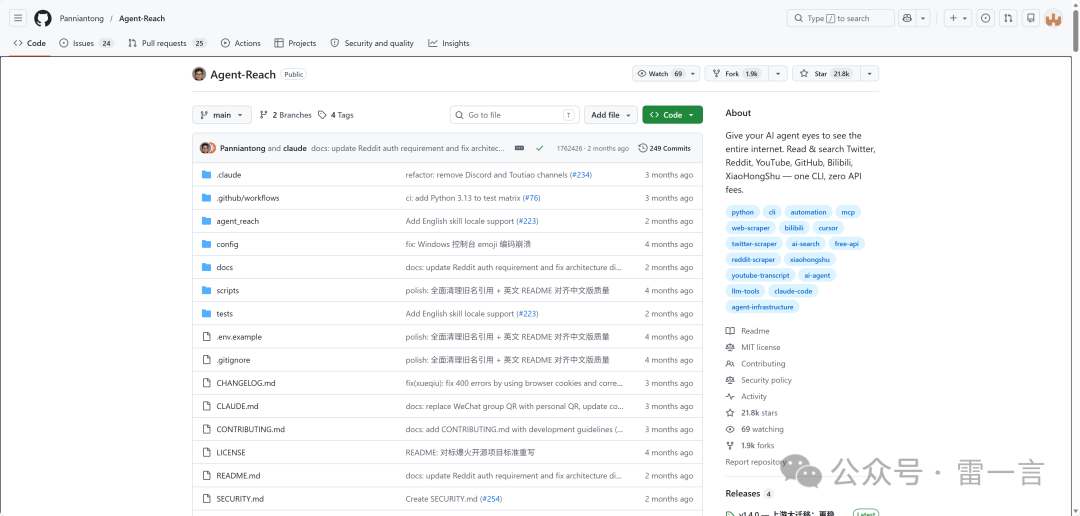Switch to the Issues tab
The image size is (1080, 516).
[x=86, y=43]
